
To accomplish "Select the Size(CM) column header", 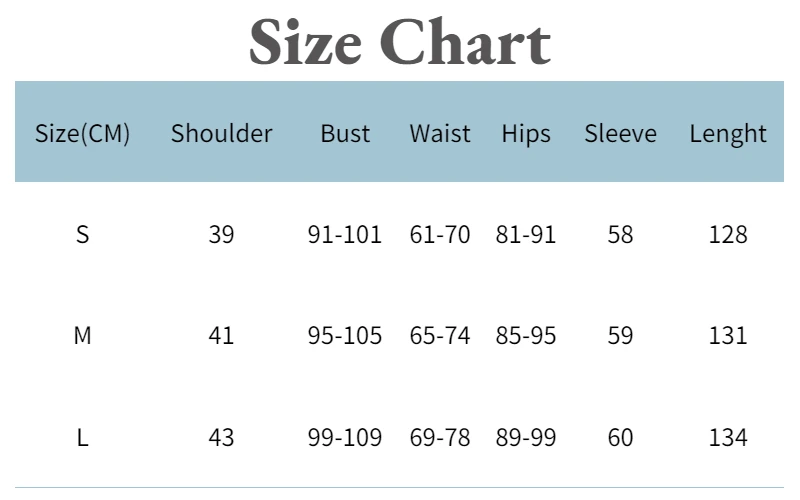I will (x=82, y=134).
